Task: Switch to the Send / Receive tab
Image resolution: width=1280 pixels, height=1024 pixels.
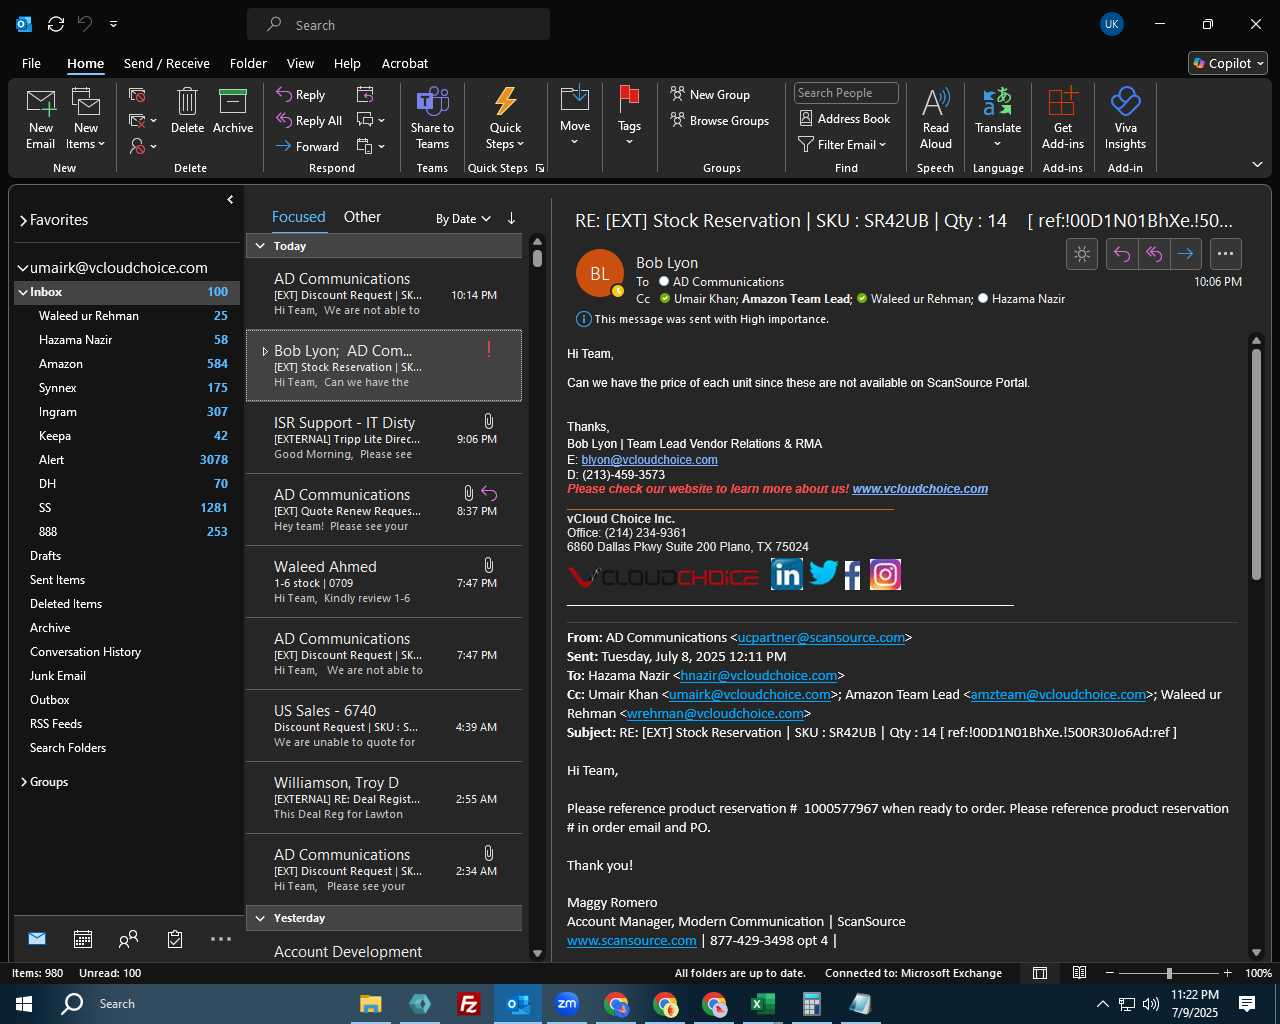Action: coord(166,63)
